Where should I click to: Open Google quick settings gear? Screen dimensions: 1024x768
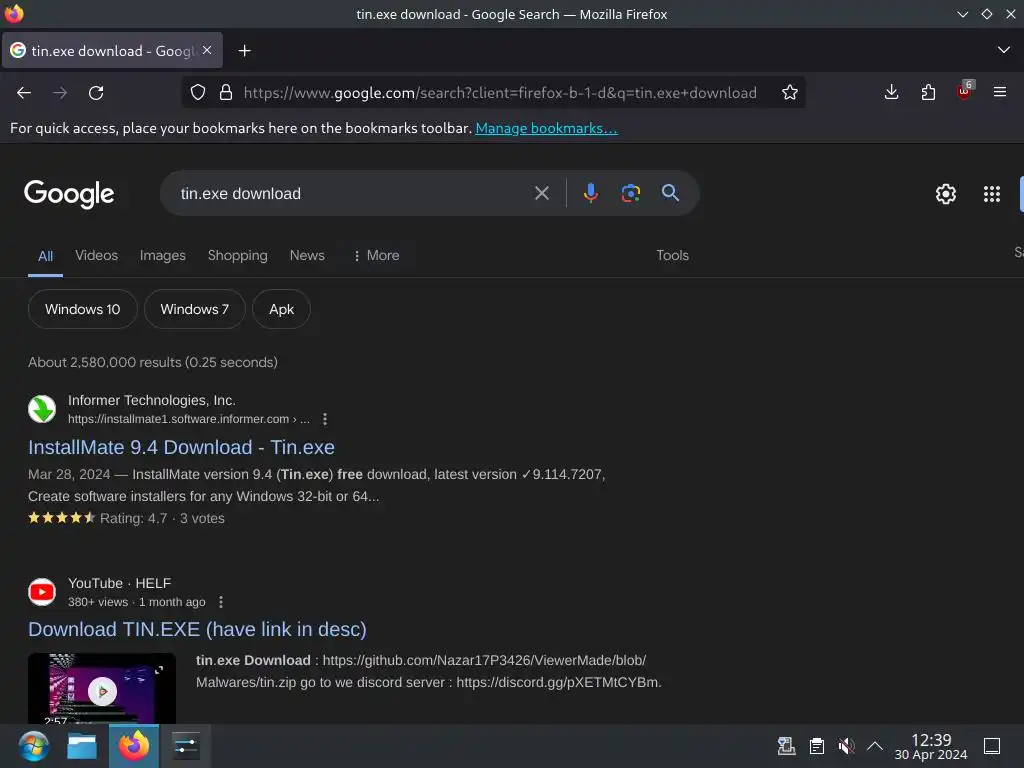(946, 194)
